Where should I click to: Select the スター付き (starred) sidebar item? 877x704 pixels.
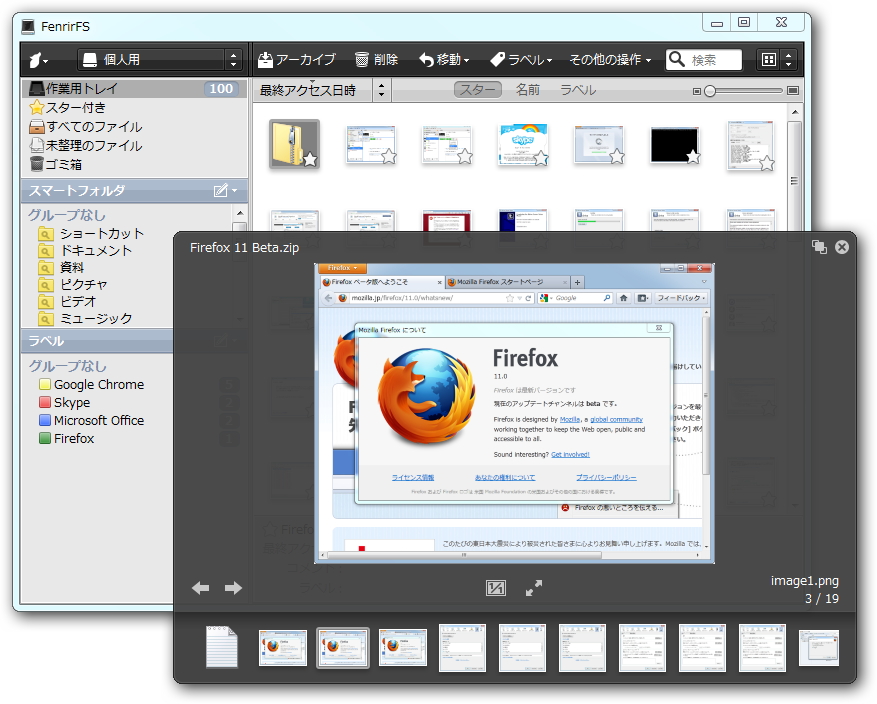coord(77,107)
